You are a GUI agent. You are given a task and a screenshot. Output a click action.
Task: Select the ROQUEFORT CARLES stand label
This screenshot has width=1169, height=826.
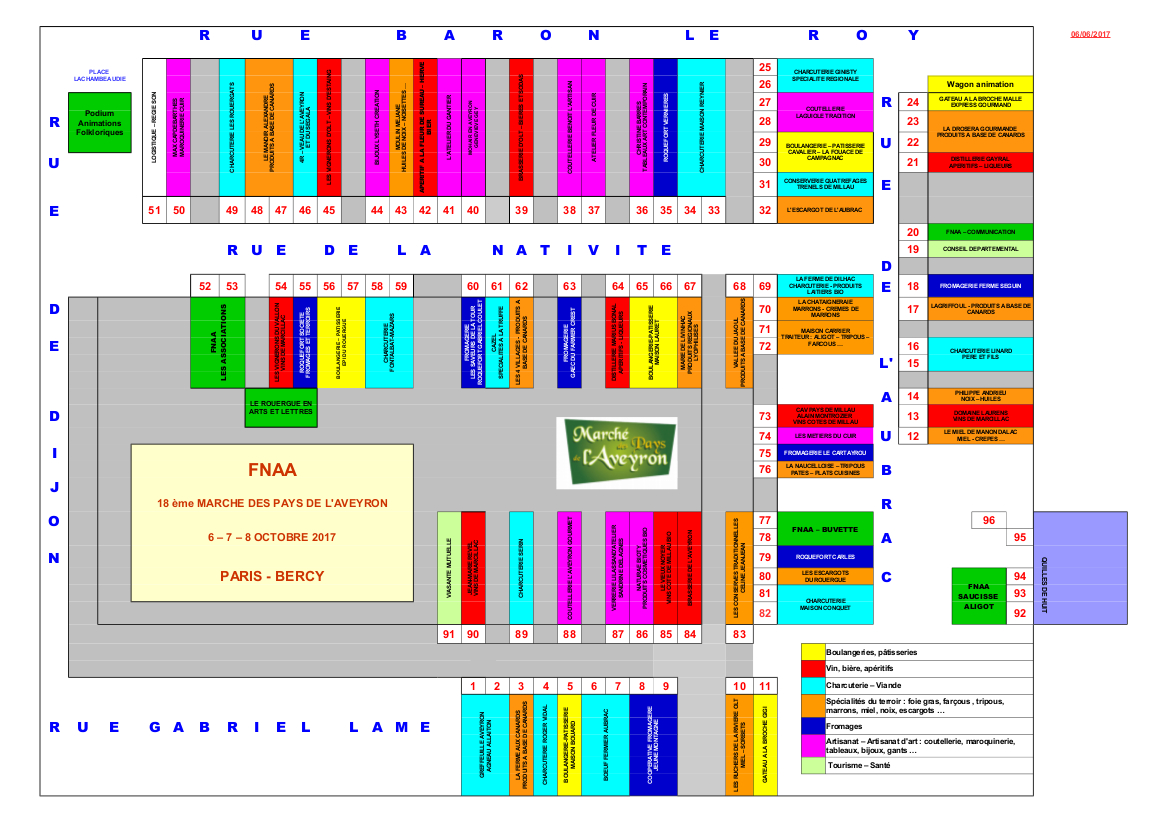click(x=825, y=557)
